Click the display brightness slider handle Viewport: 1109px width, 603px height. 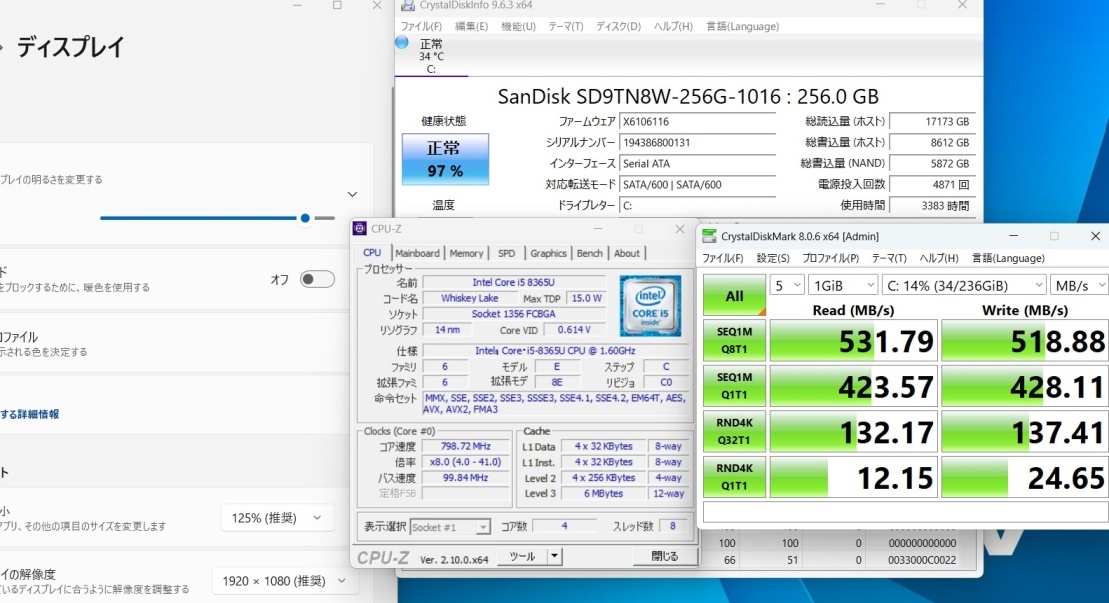click(x=305, y=218)
